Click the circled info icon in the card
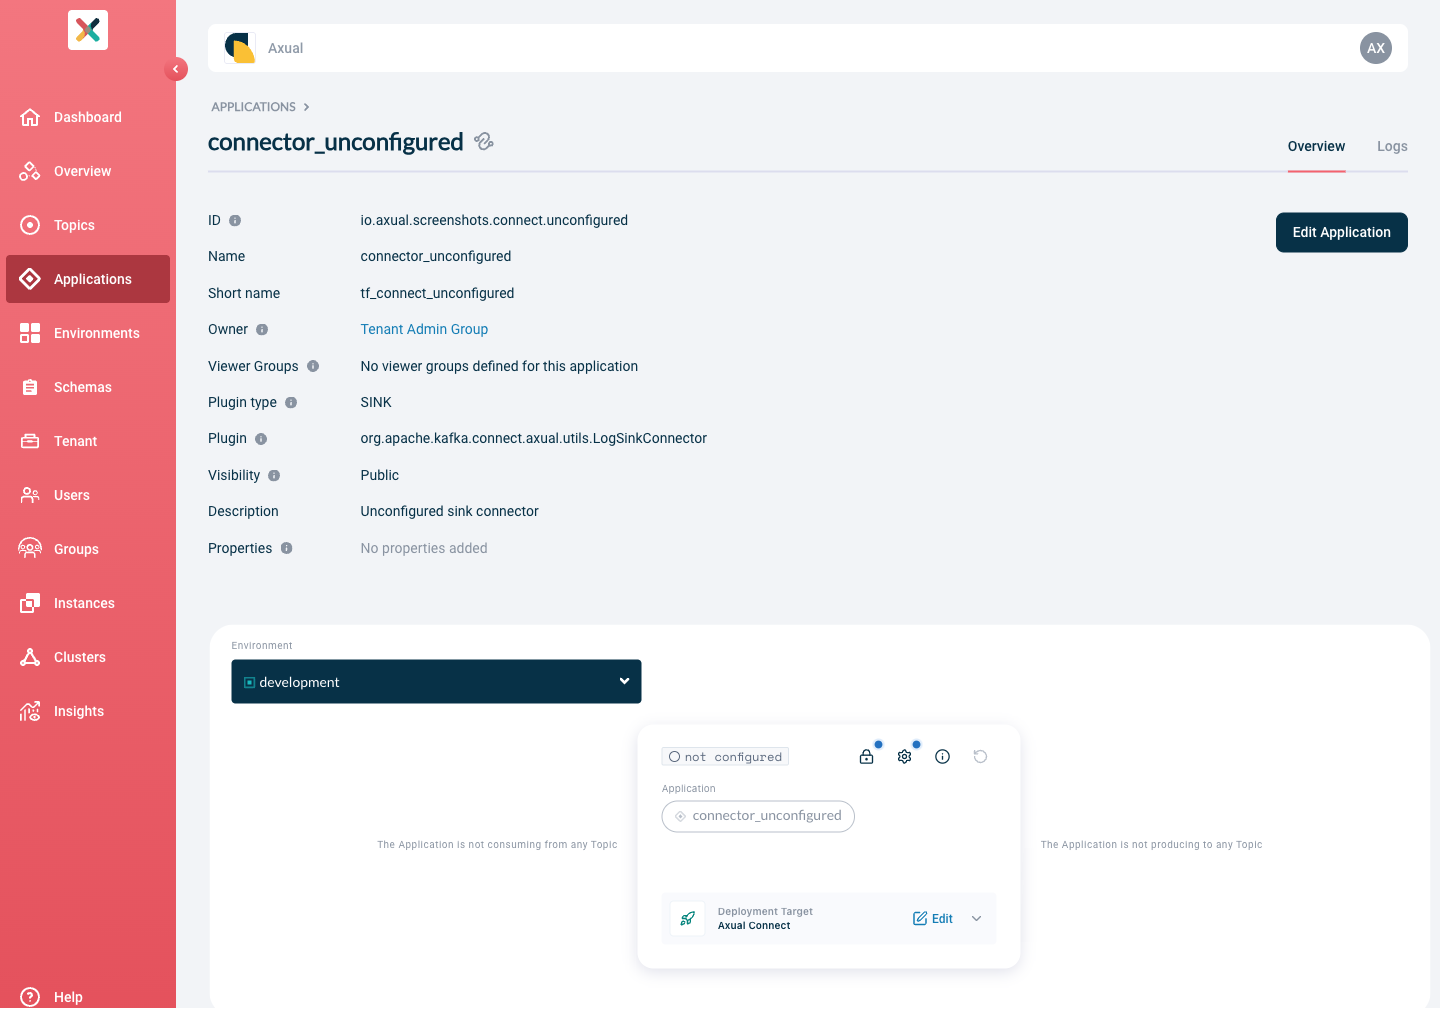1440x1024 pixels. pos(942,757)
